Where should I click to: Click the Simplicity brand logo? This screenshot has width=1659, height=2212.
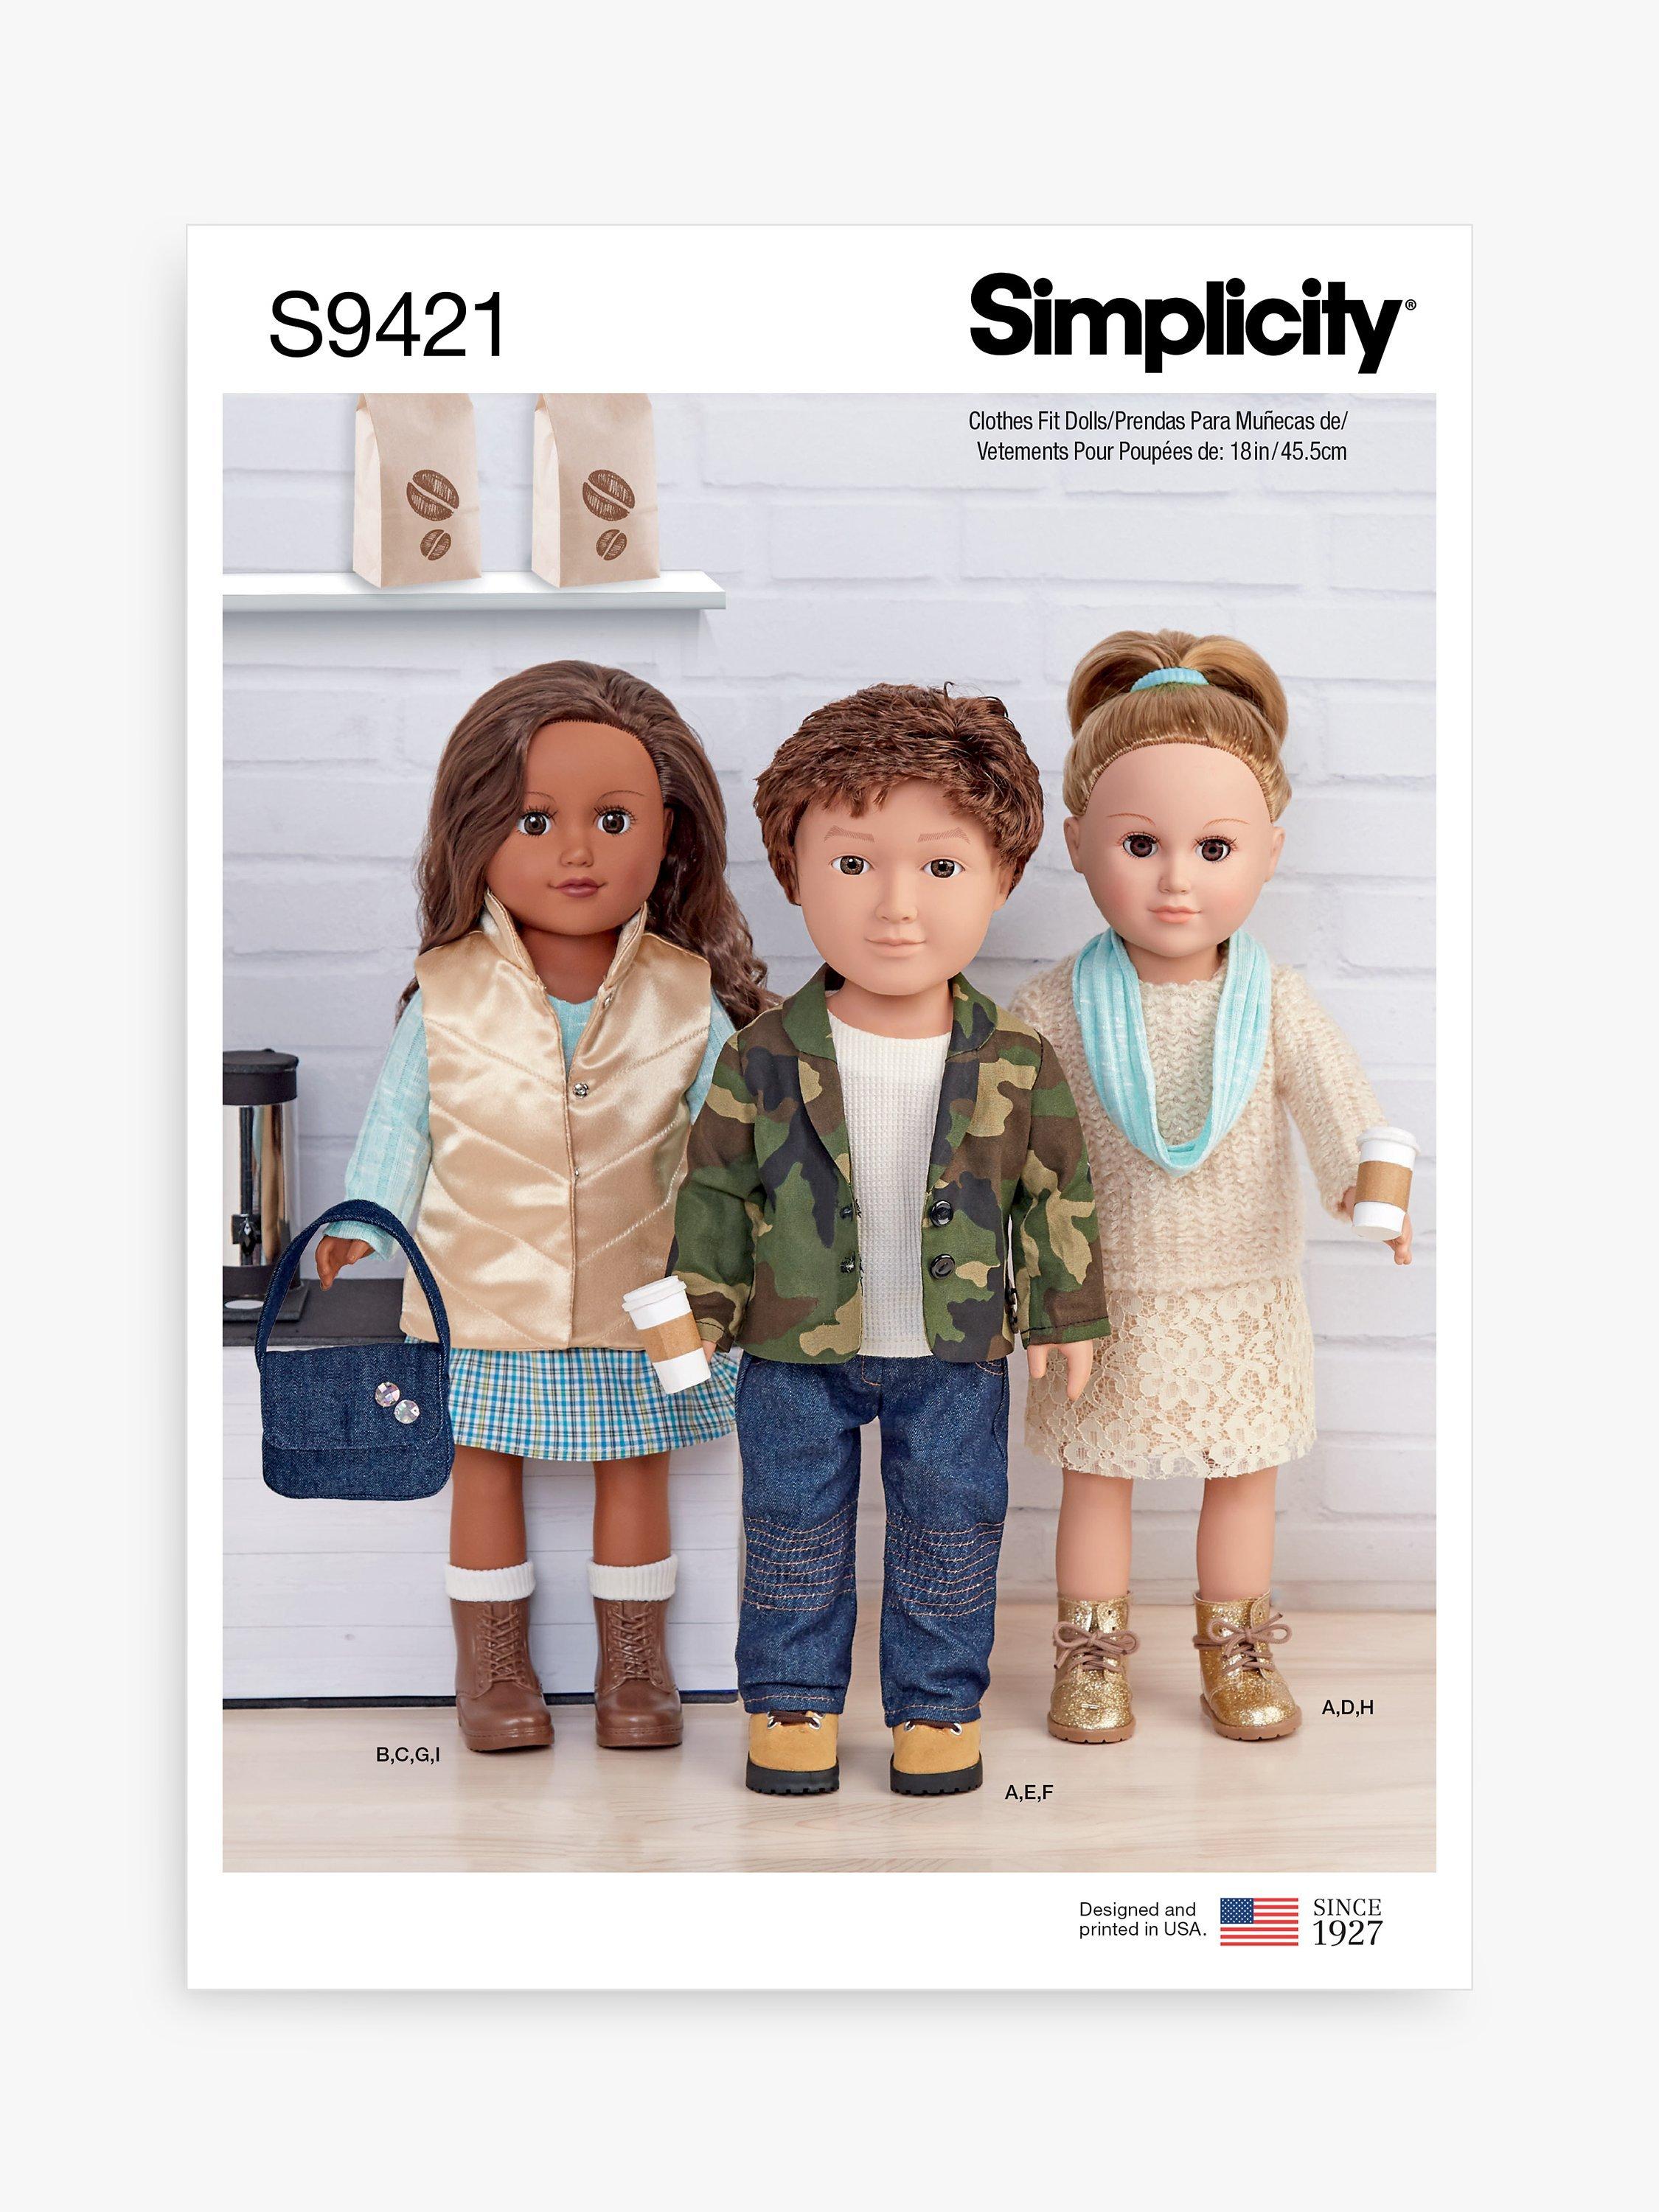[x=1192, y=323]
